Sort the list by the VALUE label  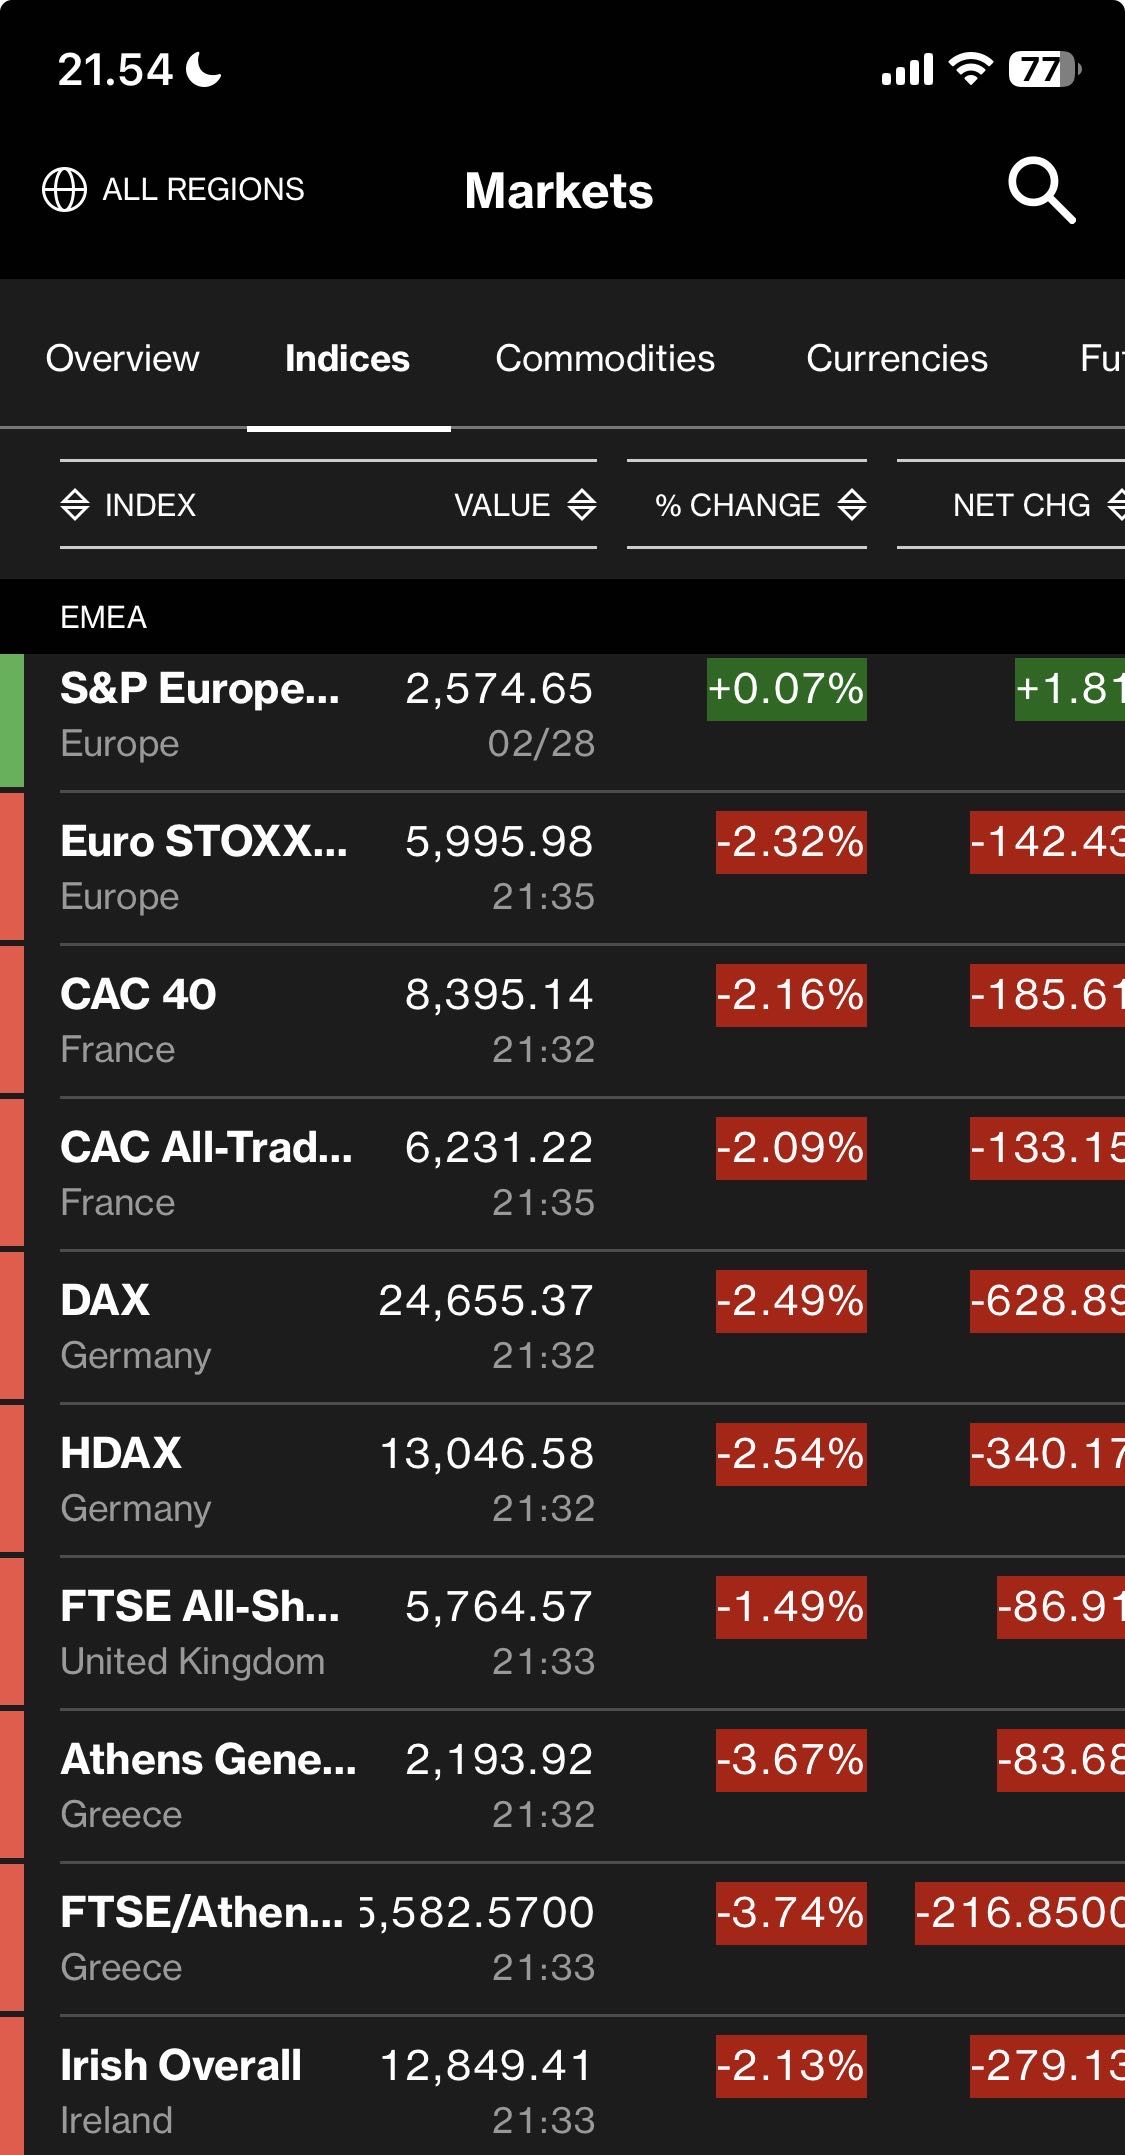click(x=502, y=505)
